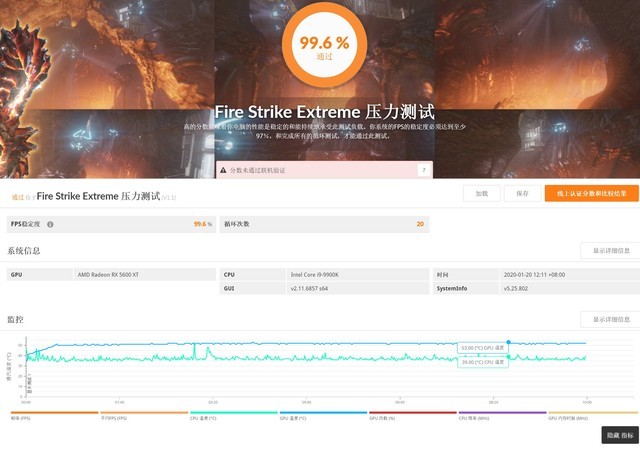Viewport: 640px width, 457px height.
Task: Click the lower Fire Strike Extreme 压力测试 result title
Action: click(x=98, y=196)
